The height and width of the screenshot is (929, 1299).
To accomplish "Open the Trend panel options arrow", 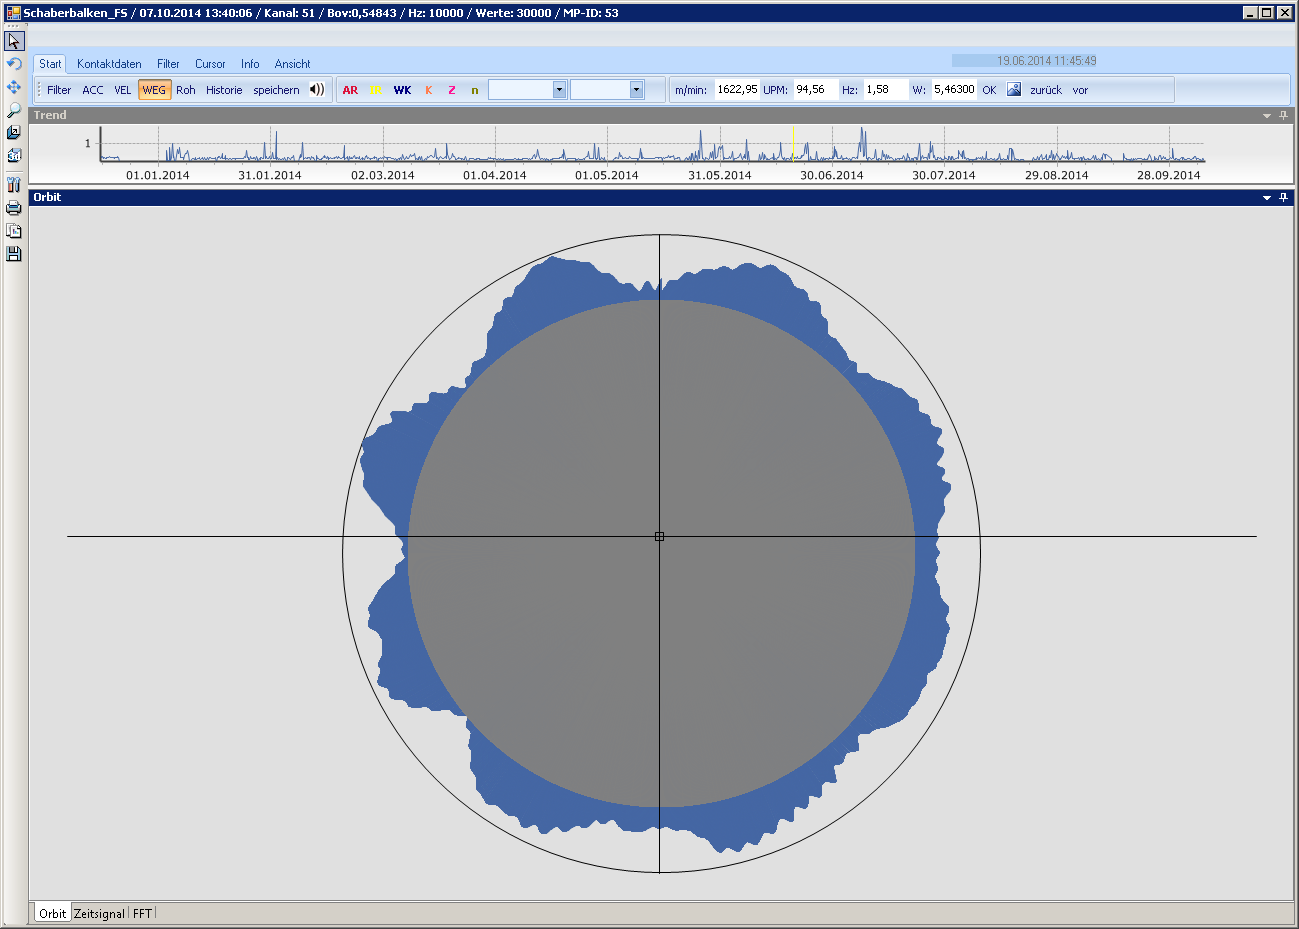I will click(1267, 116).
